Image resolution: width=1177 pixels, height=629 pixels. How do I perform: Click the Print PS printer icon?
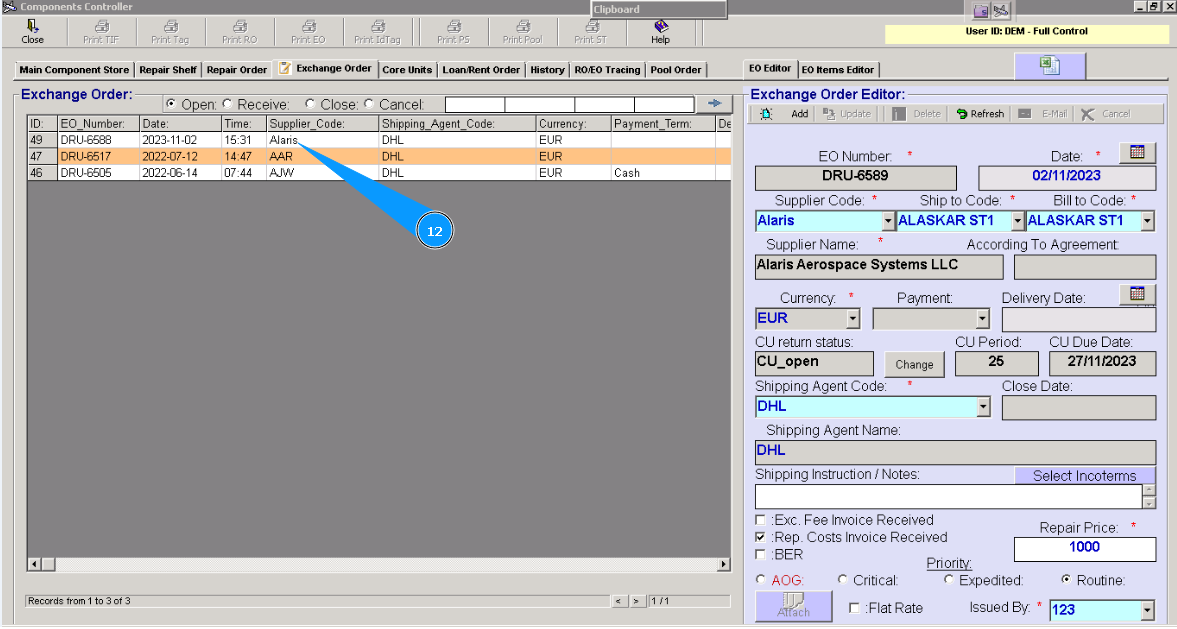(453, 26)
